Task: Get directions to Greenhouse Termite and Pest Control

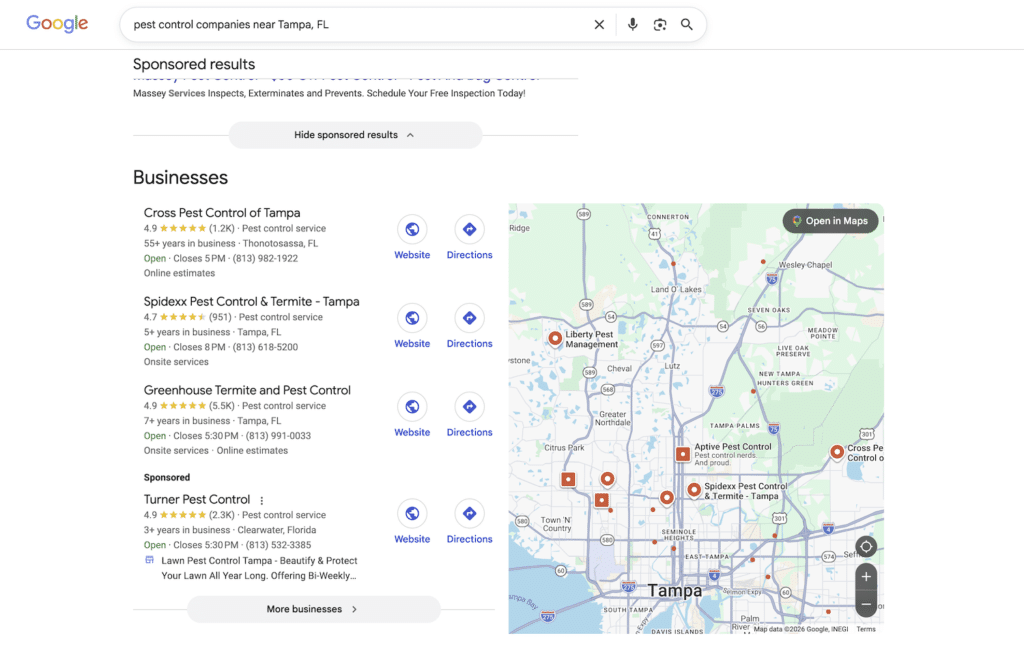Action: 470,407
